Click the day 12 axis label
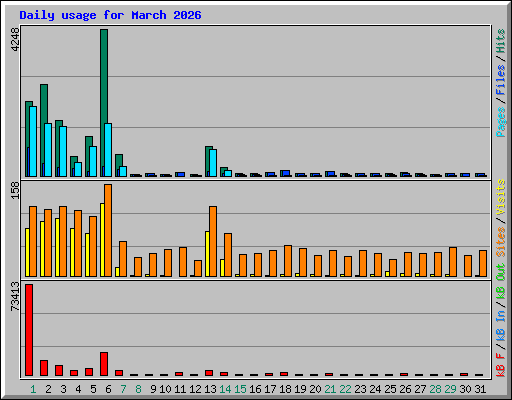512x400 pixels. [x=195, y=389]
